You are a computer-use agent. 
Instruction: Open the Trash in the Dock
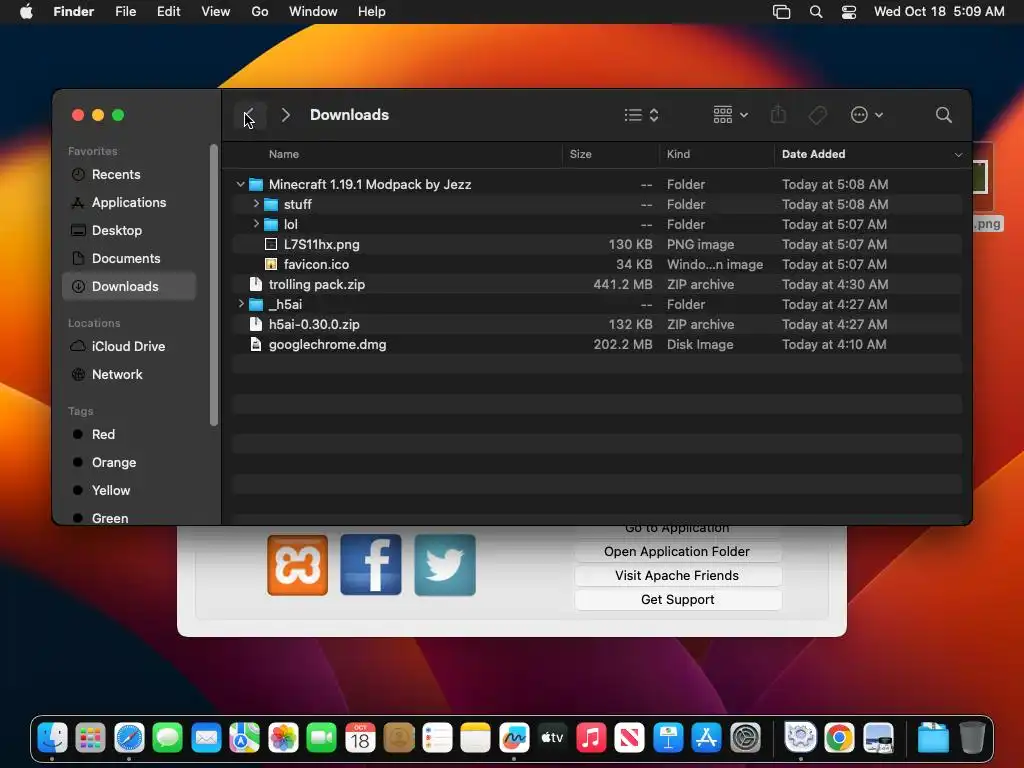pyautogui.click(x=972, y=738)
